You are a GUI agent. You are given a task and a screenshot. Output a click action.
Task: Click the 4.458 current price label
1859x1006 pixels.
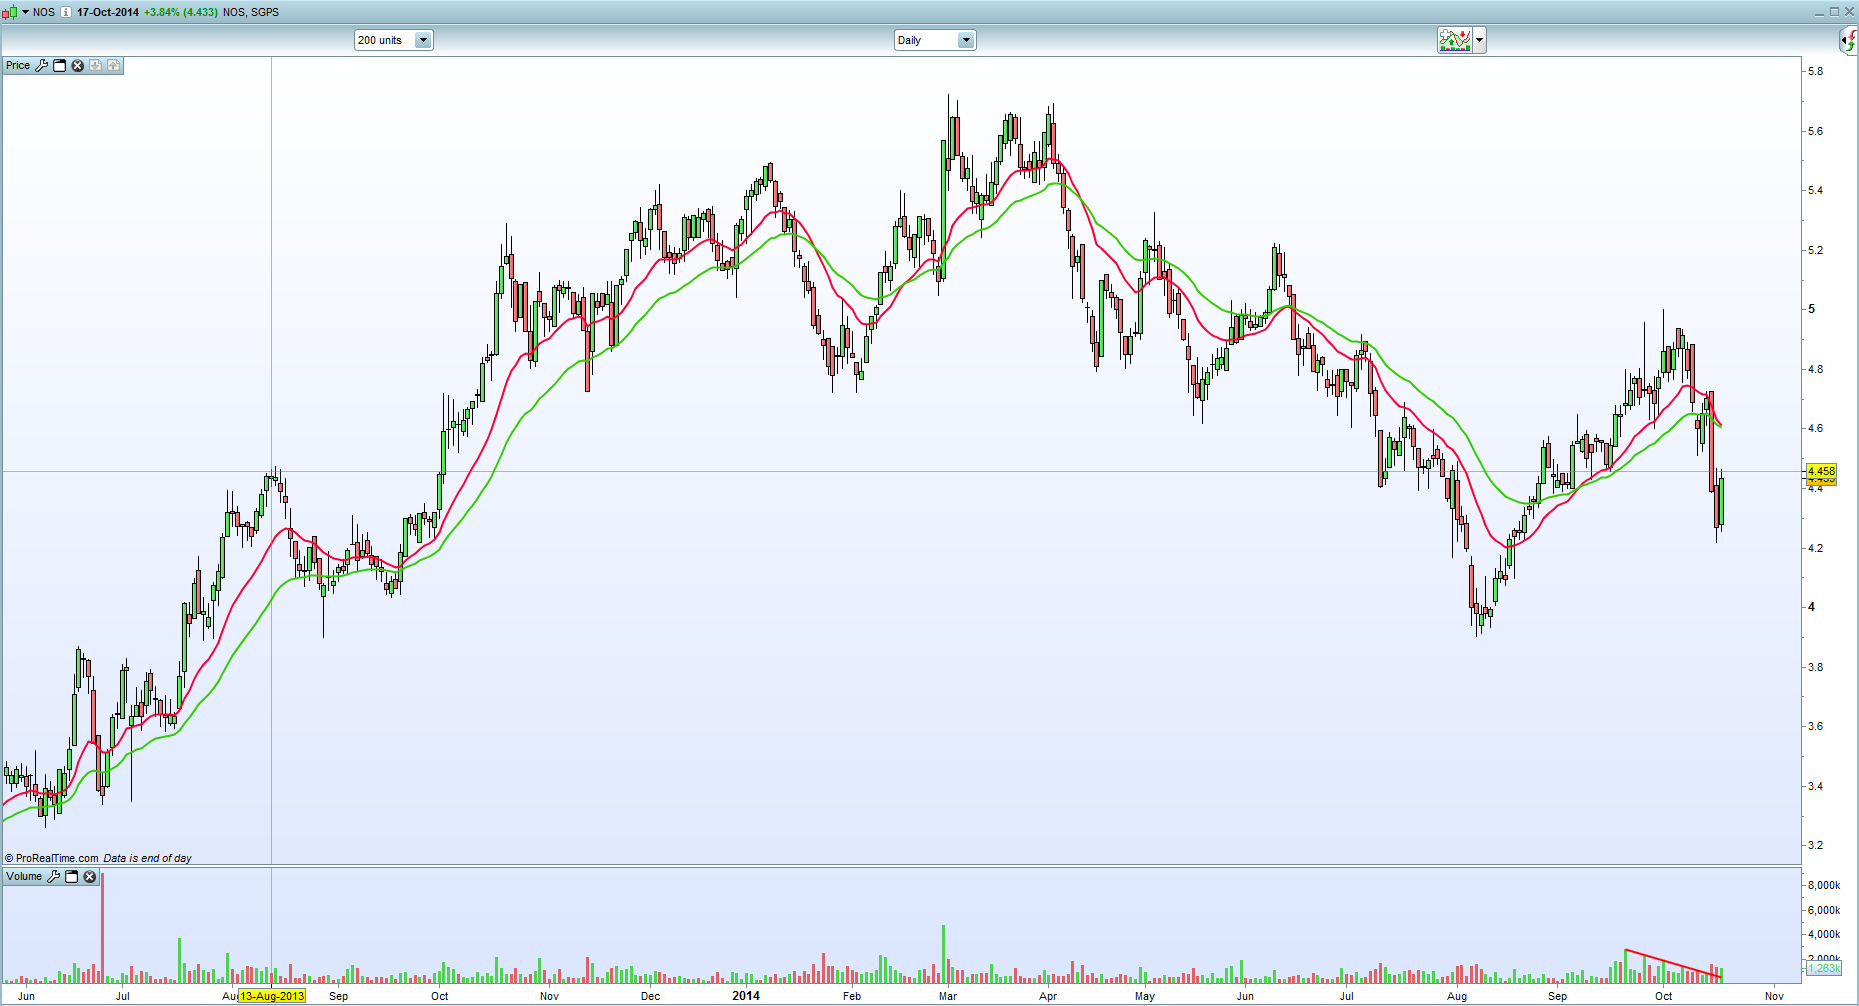click(x=1821, y=471)
